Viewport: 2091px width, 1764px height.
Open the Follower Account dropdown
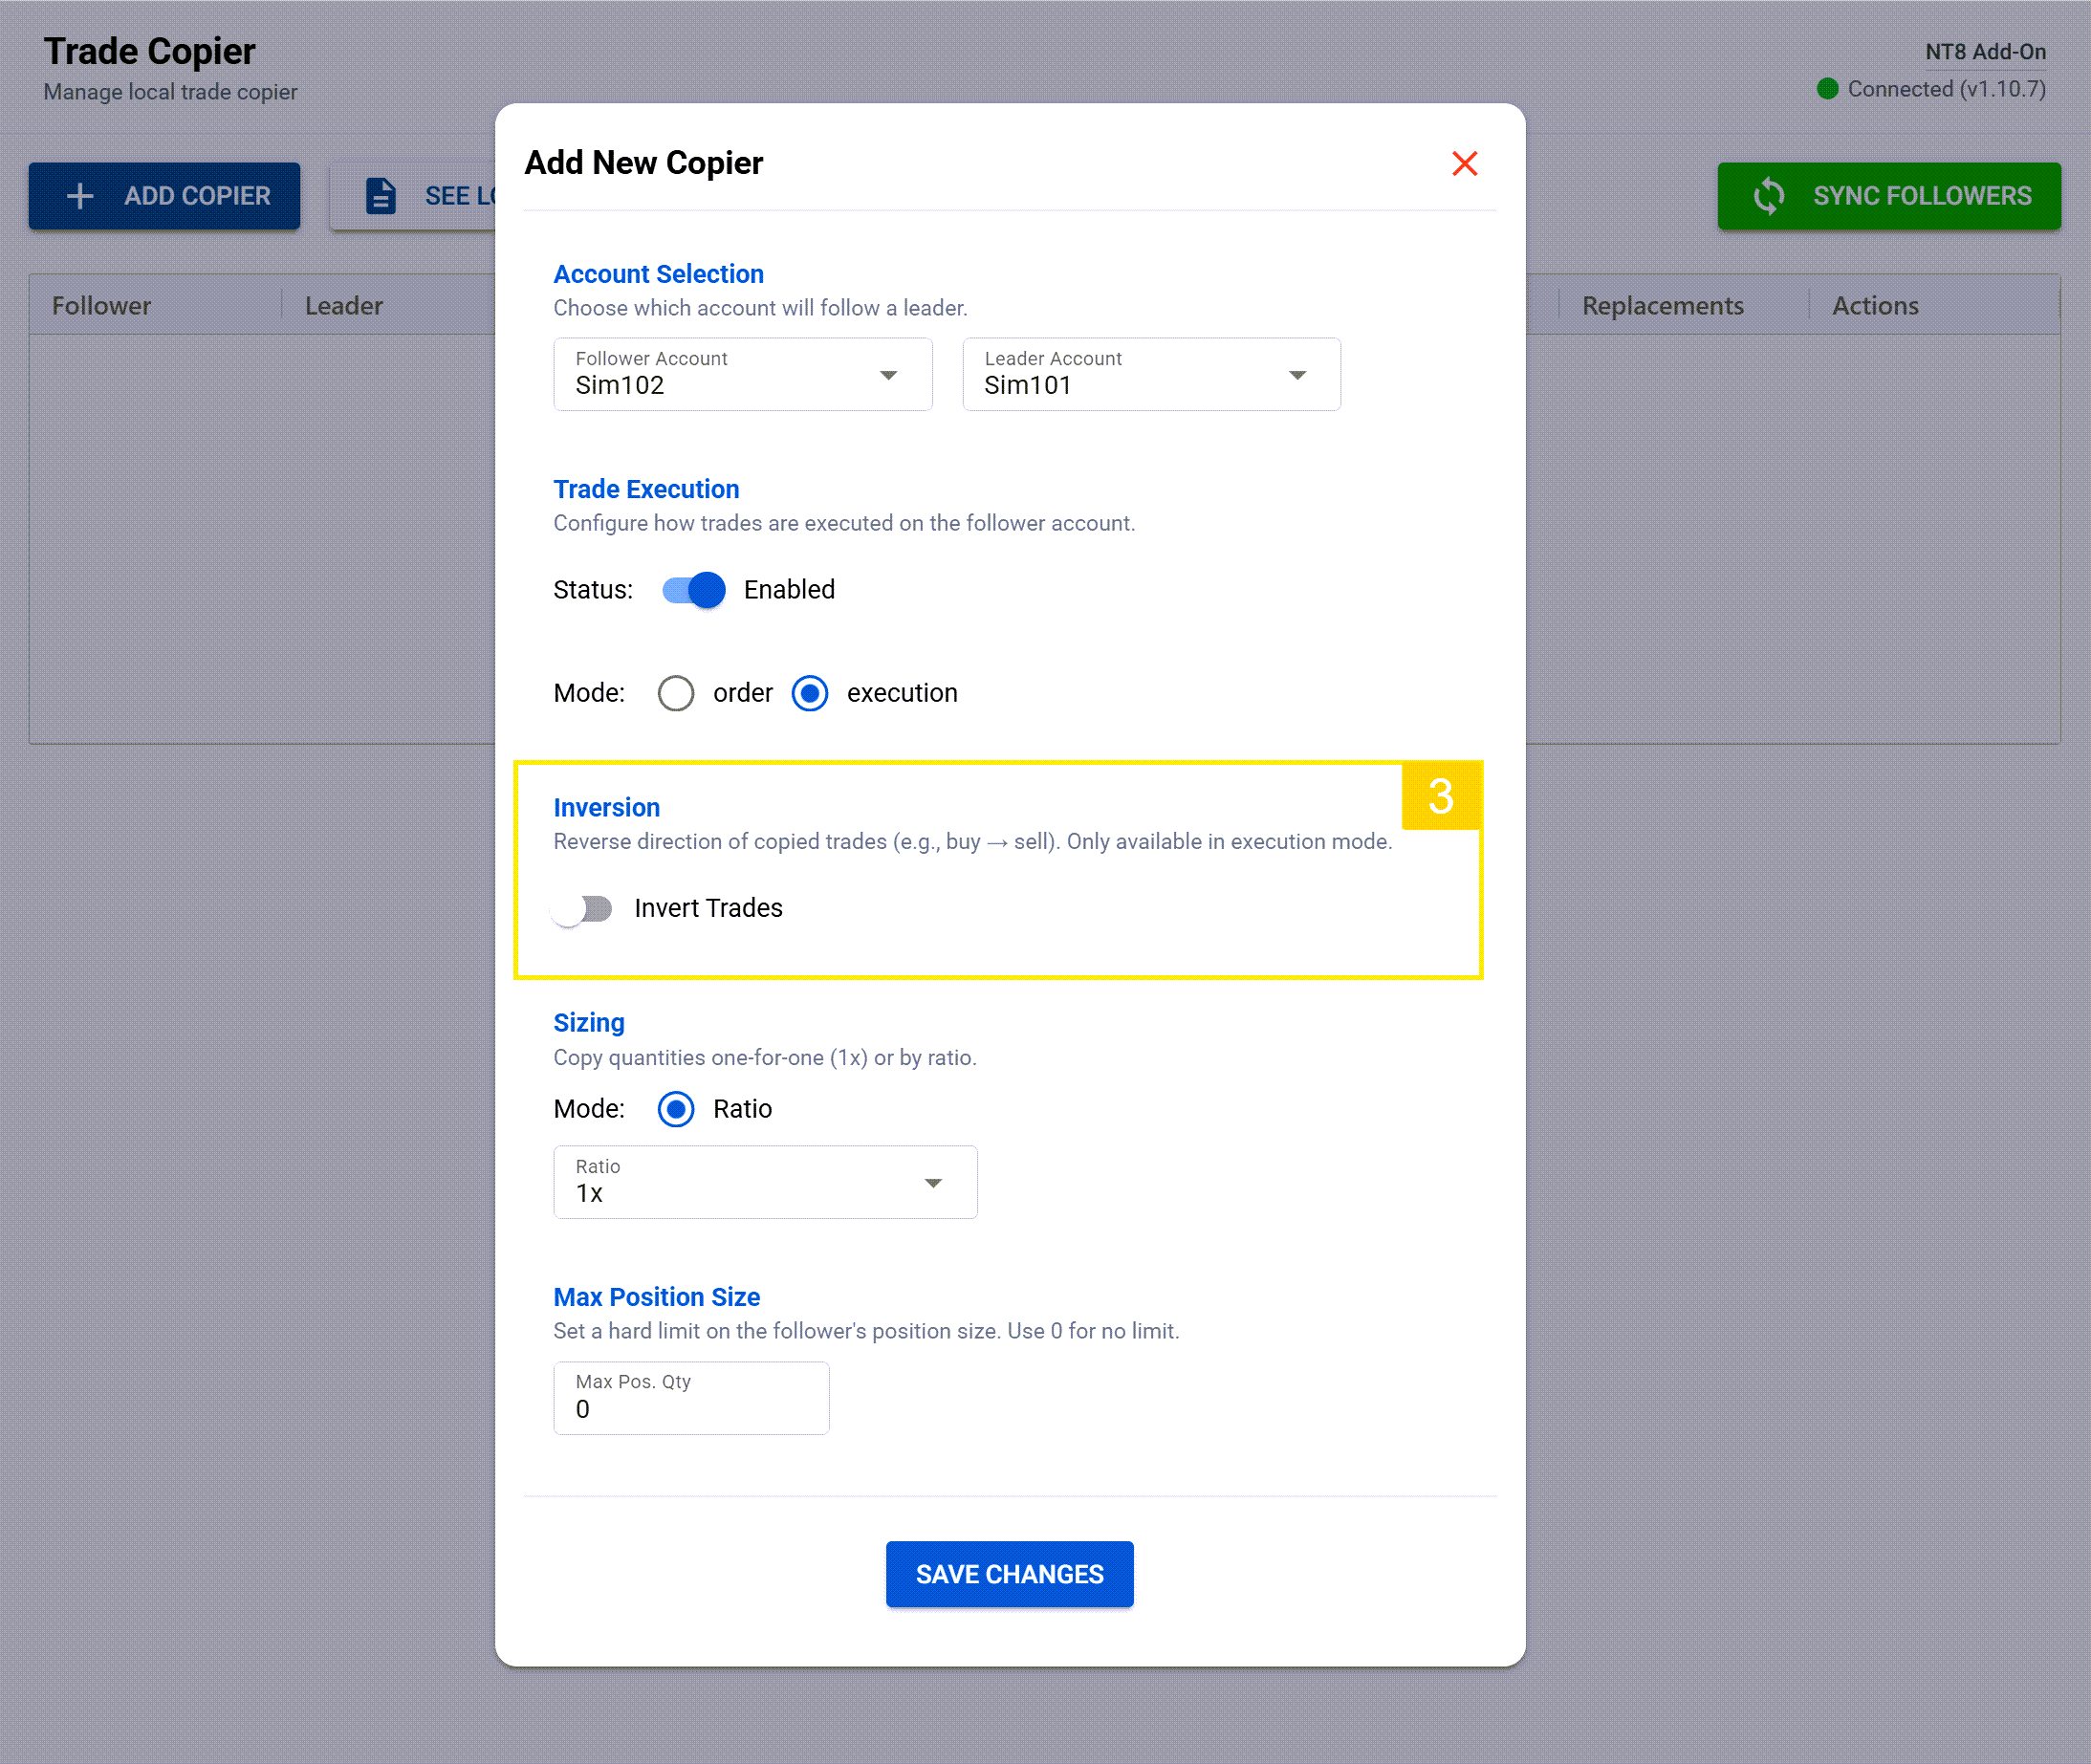click(743, 374)
